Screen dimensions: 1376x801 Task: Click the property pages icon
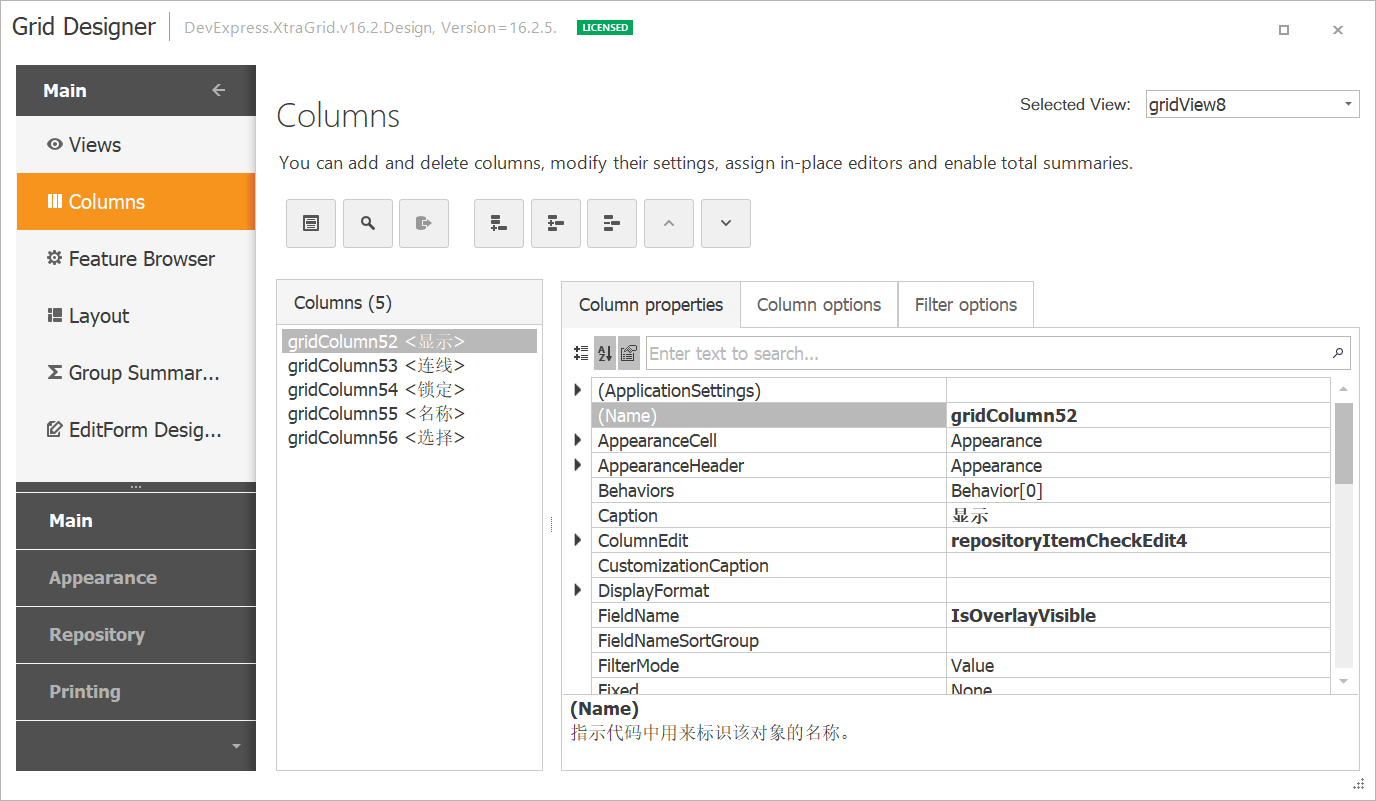coord(629,353)
